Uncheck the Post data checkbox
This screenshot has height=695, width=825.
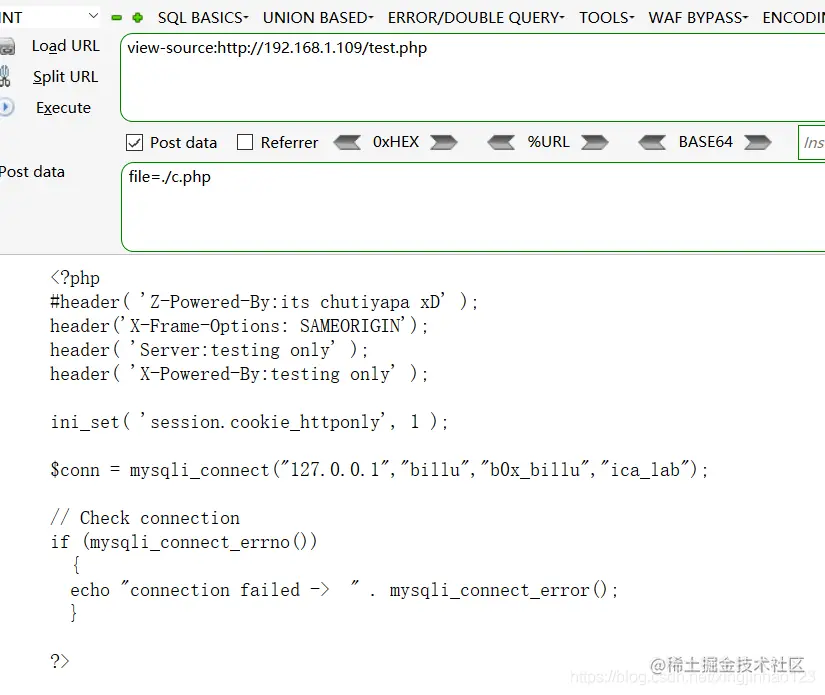[x=135, y=143]
